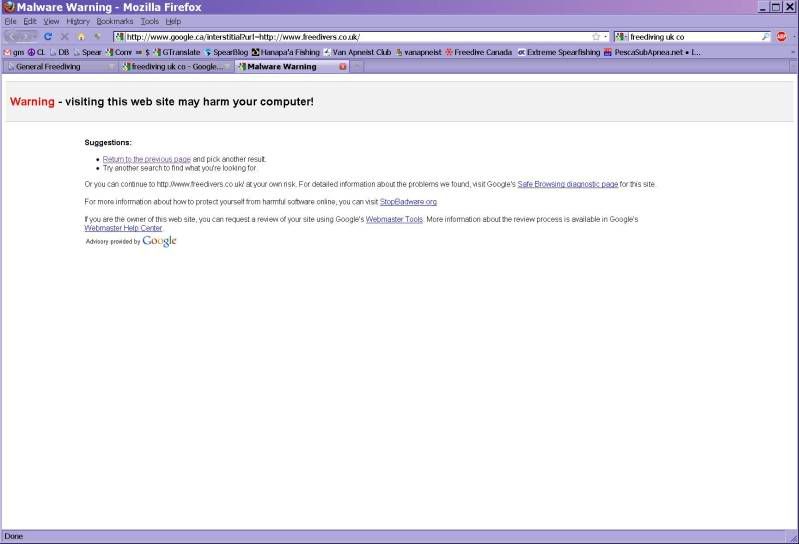Open the Spear bookmark
This screenshot has width=799, height=544.
[x=87, y=52]
